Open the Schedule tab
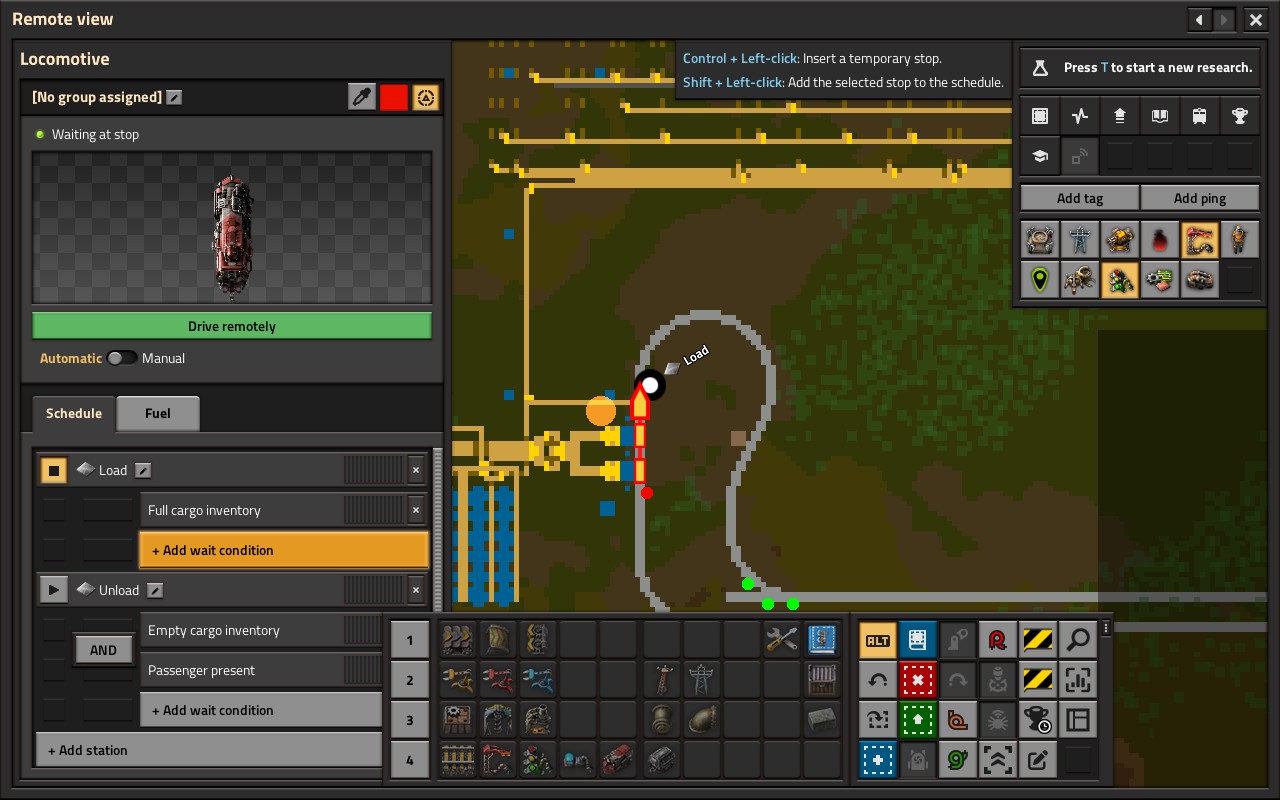1280x800 pixels. (74, 413)
